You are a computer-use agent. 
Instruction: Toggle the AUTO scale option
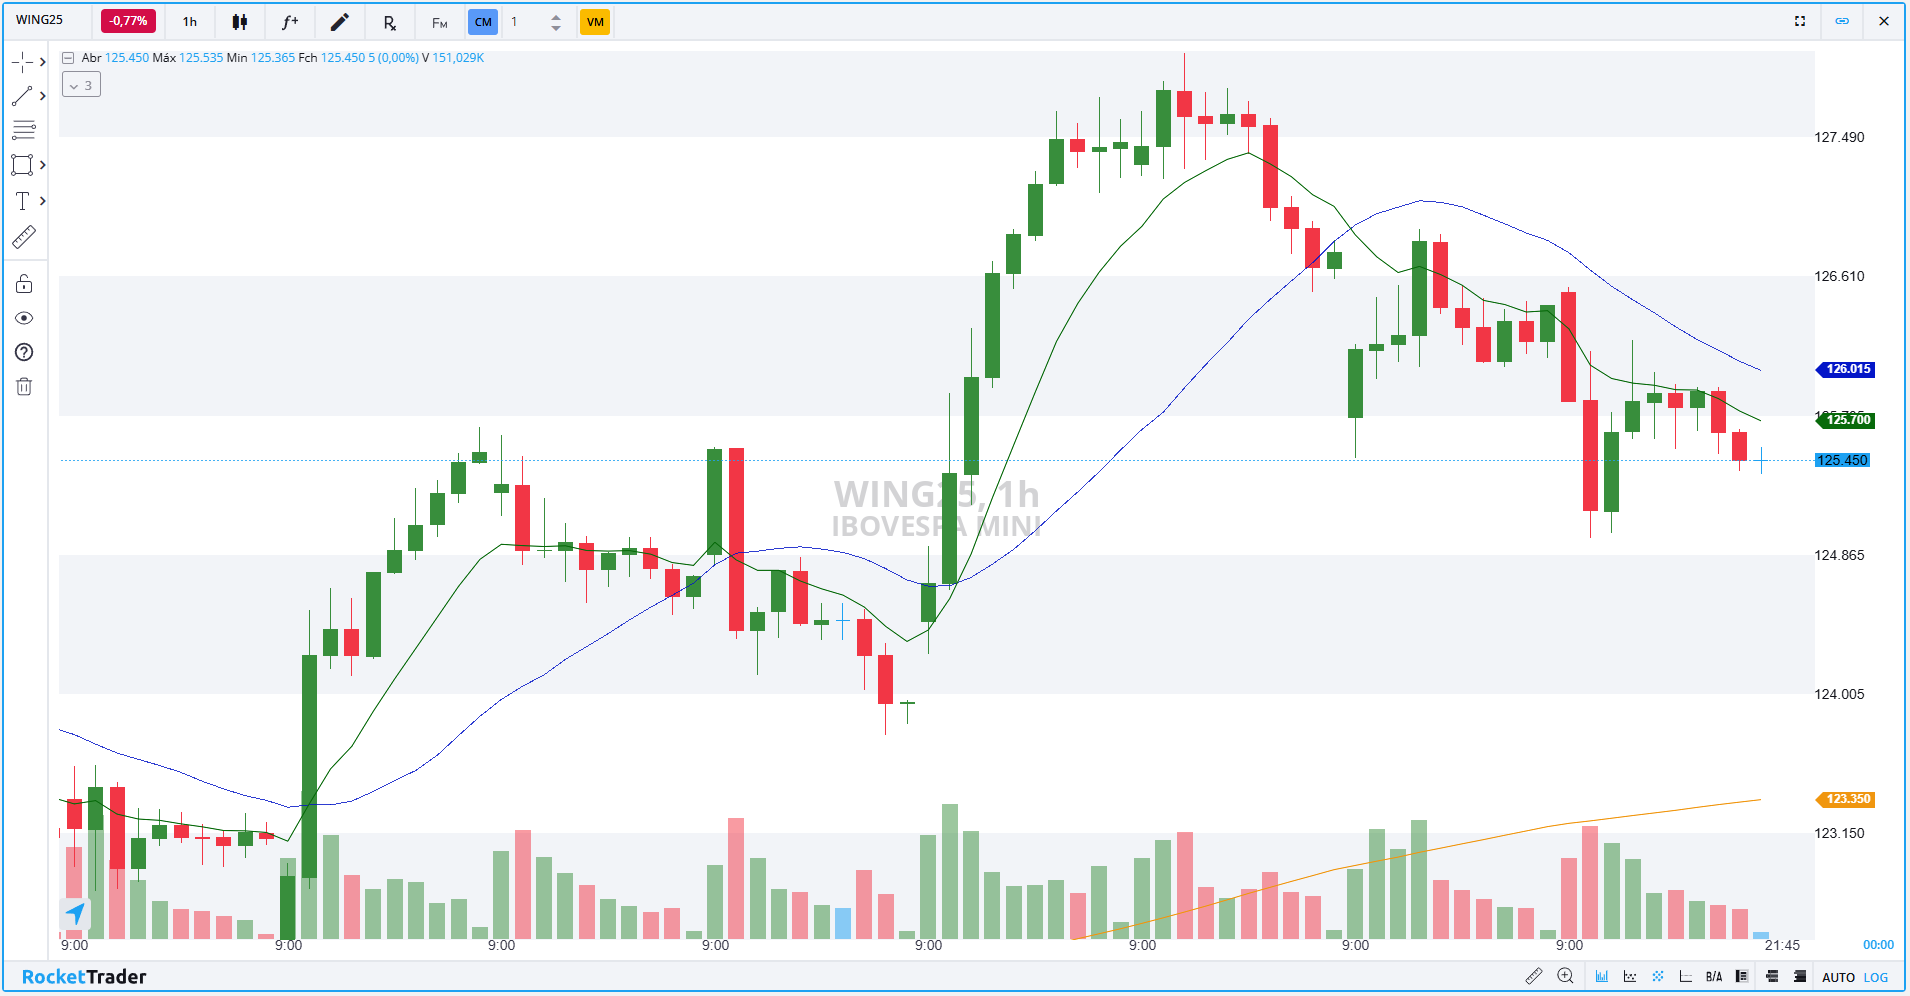coord(1838,977)
